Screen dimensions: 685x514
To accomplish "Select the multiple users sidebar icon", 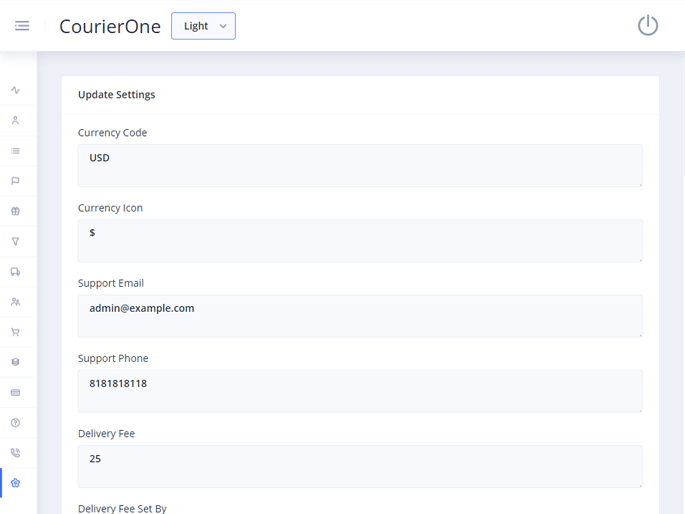I will [x=16, y=302].
